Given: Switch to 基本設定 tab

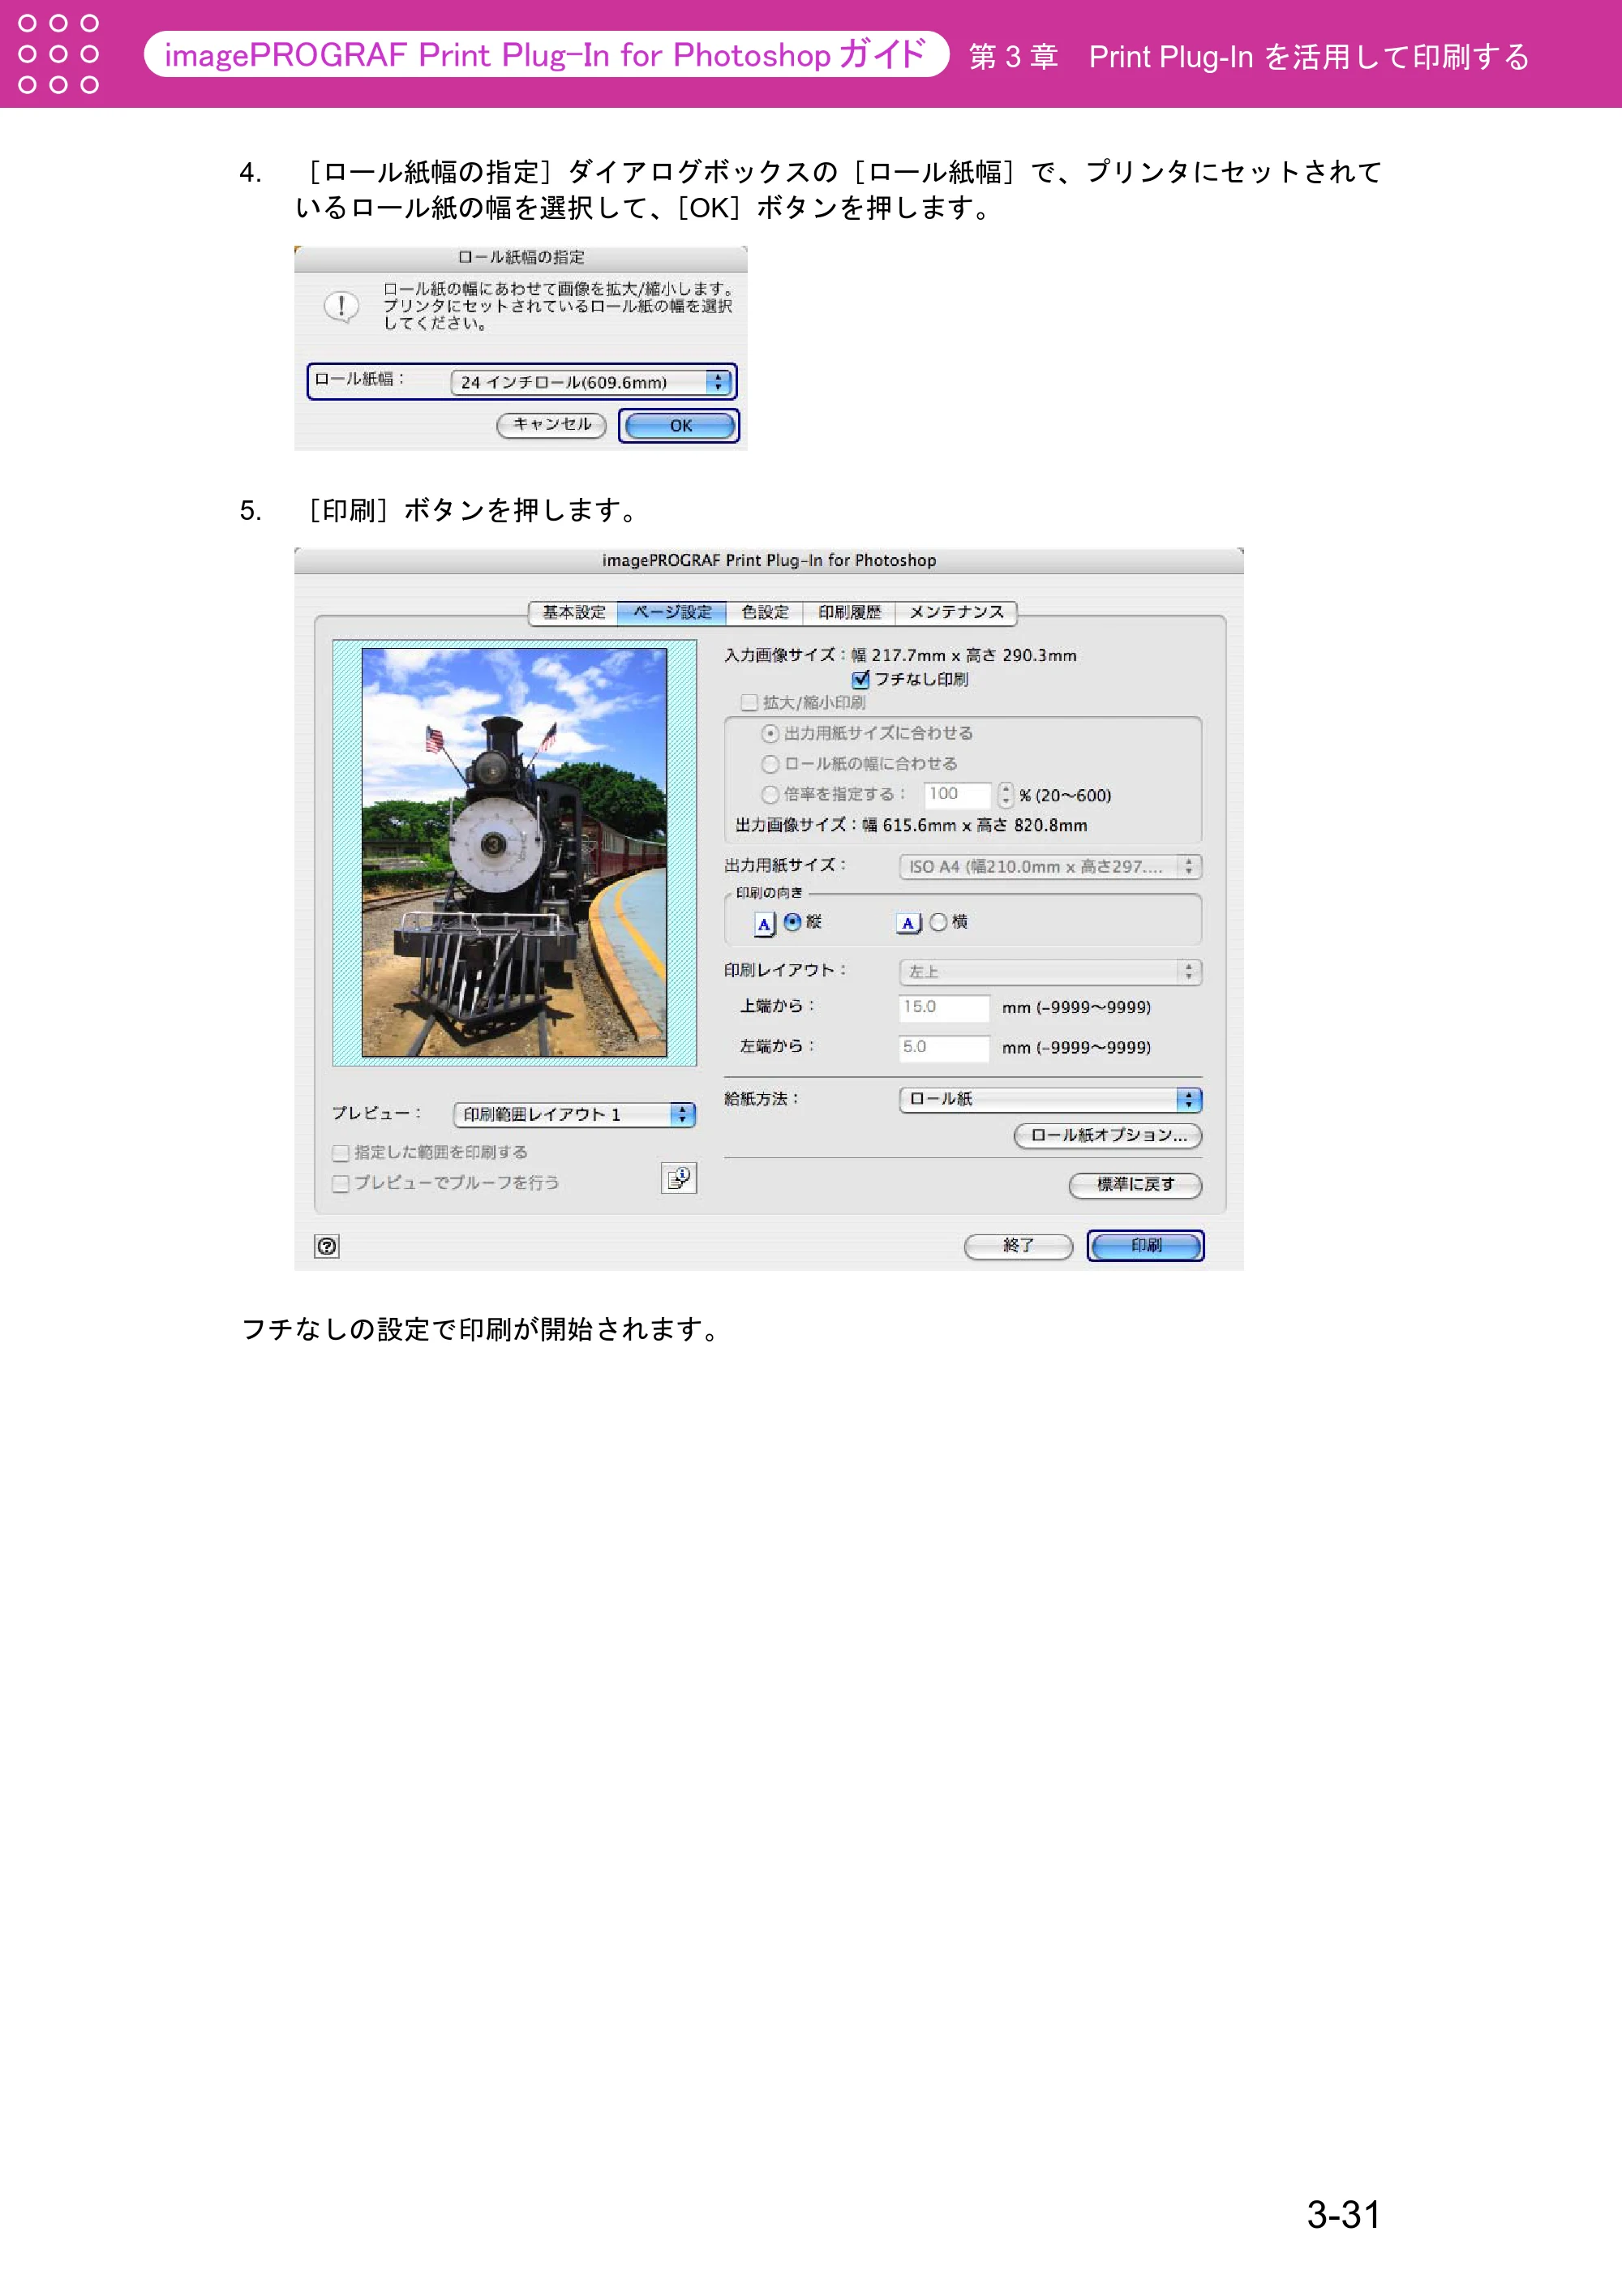Looking at the screenshot, I should point(573,612).
